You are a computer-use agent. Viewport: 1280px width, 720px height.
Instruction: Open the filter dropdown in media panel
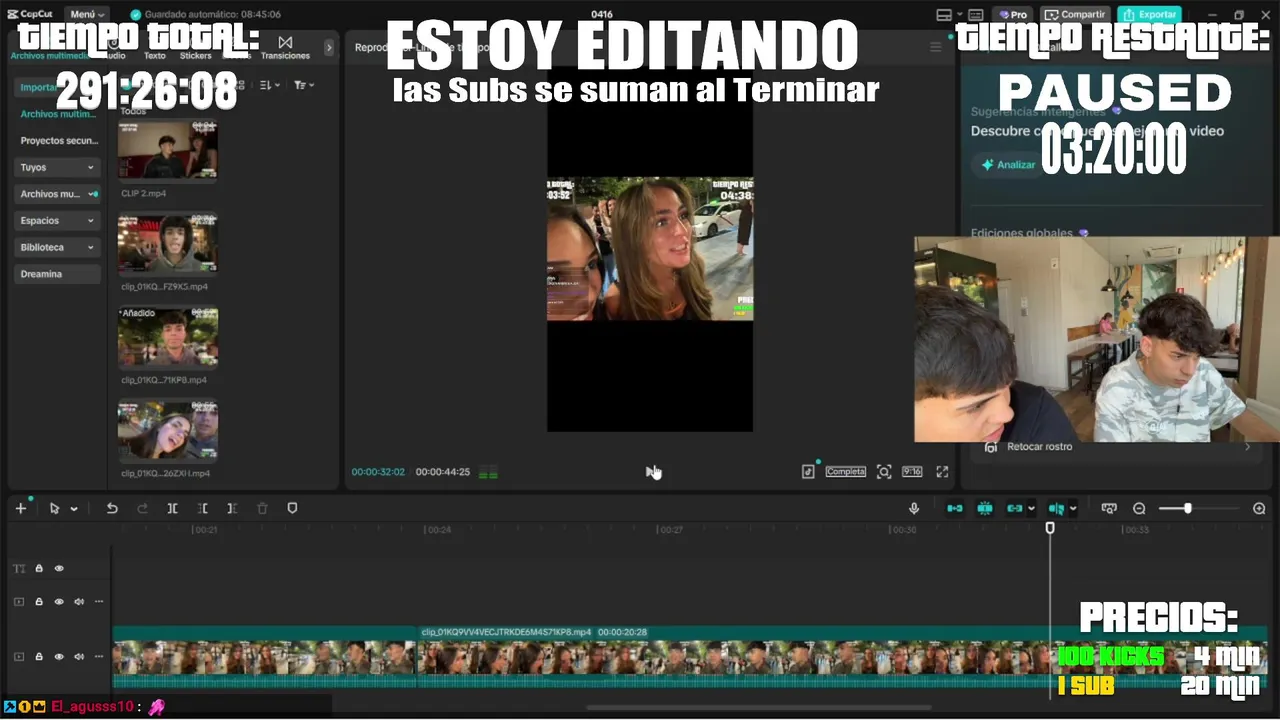(x=304, y=85)
